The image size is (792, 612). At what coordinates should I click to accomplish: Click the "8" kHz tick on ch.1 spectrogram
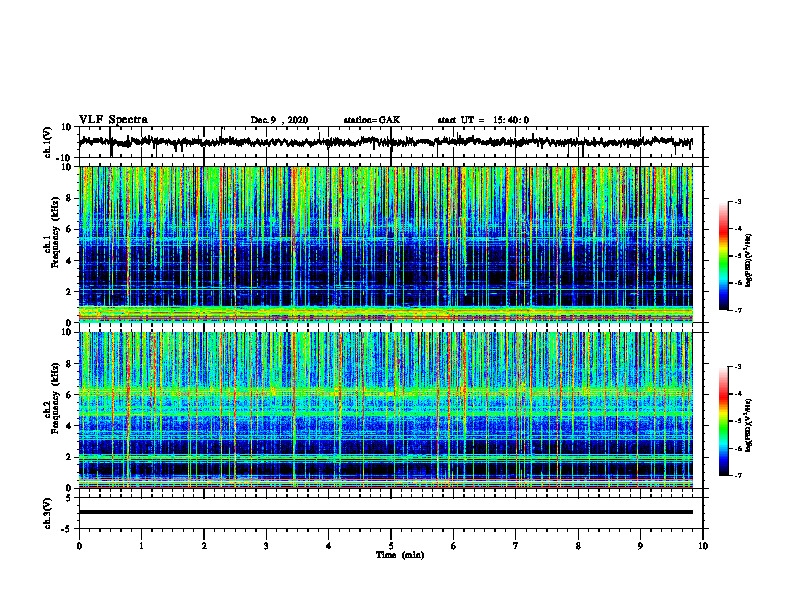click(x=69, y=198)
